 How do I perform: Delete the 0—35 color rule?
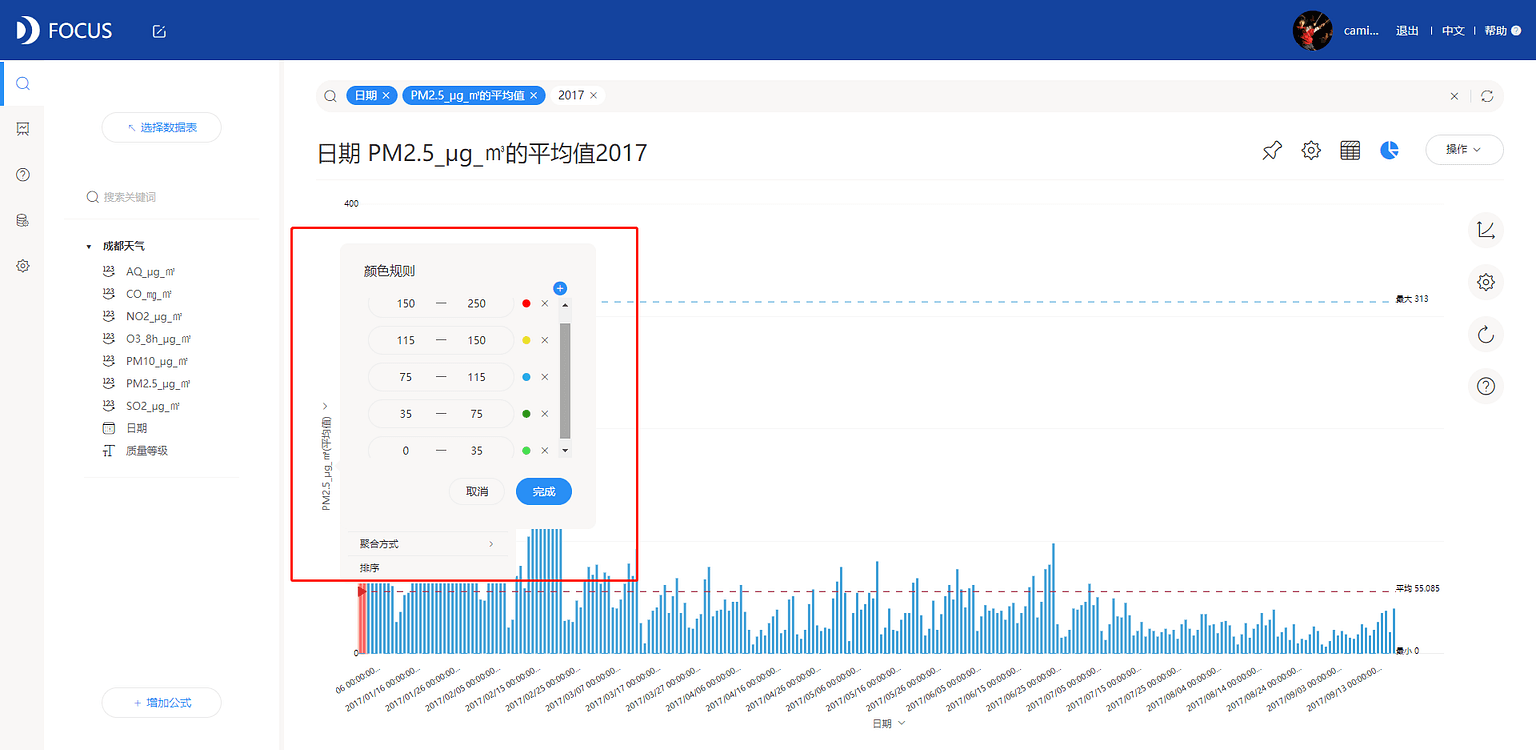tap(545, 451)
